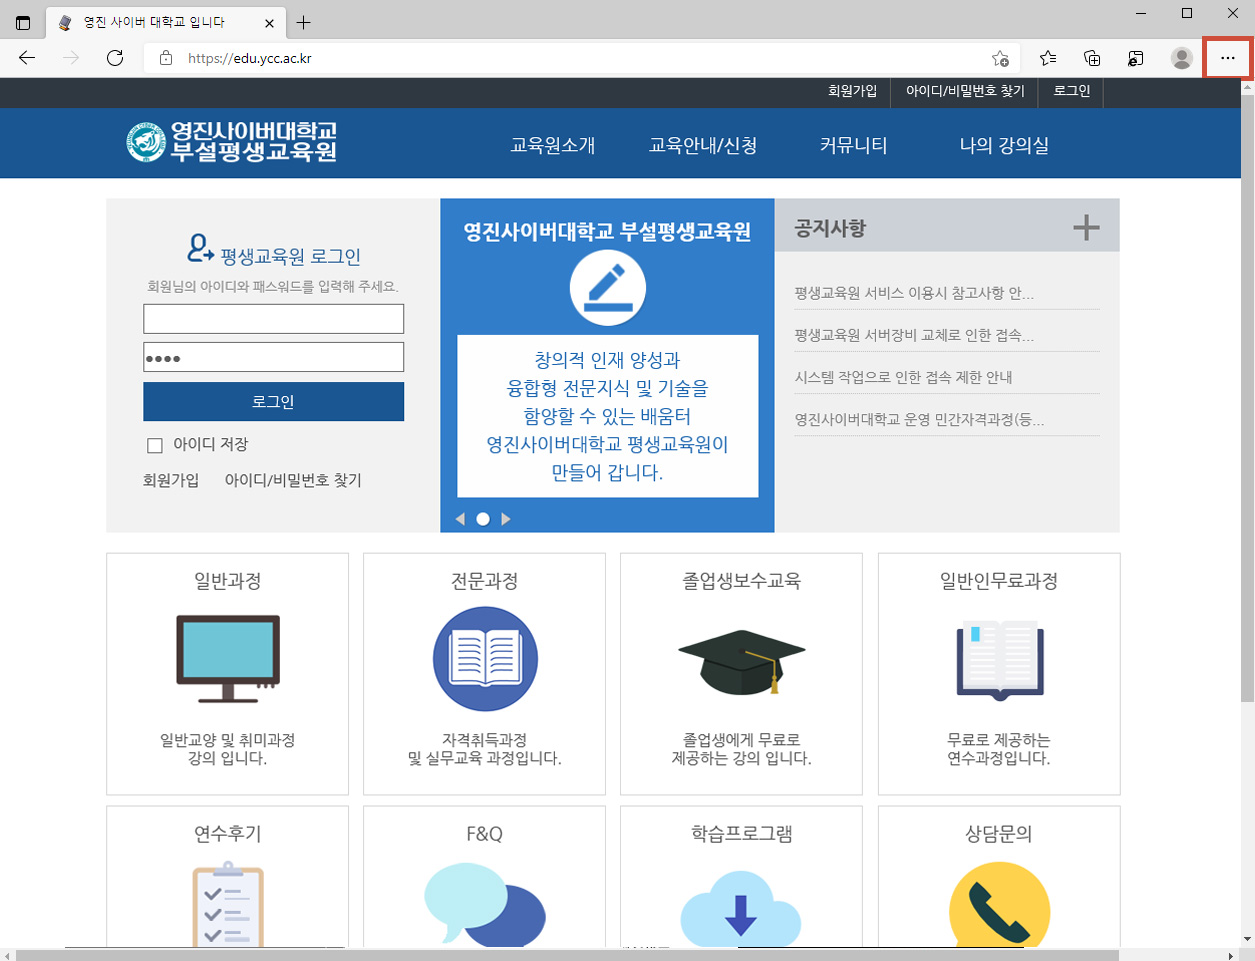This screenshot has height=961, width=1255.
Task: Click the 전문과정 card title
Action: [x=485, y=581]
